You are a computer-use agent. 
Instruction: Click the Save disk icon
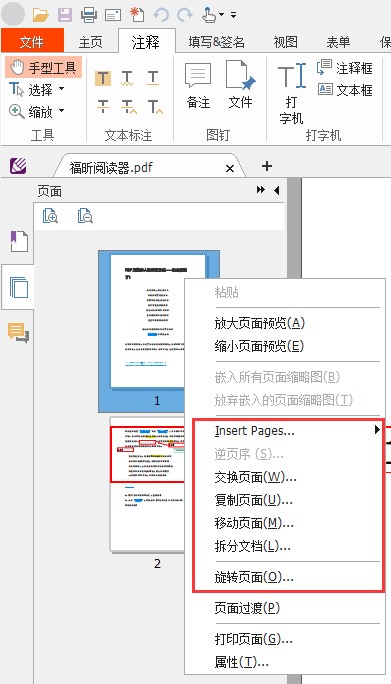[x=65, y=15]
